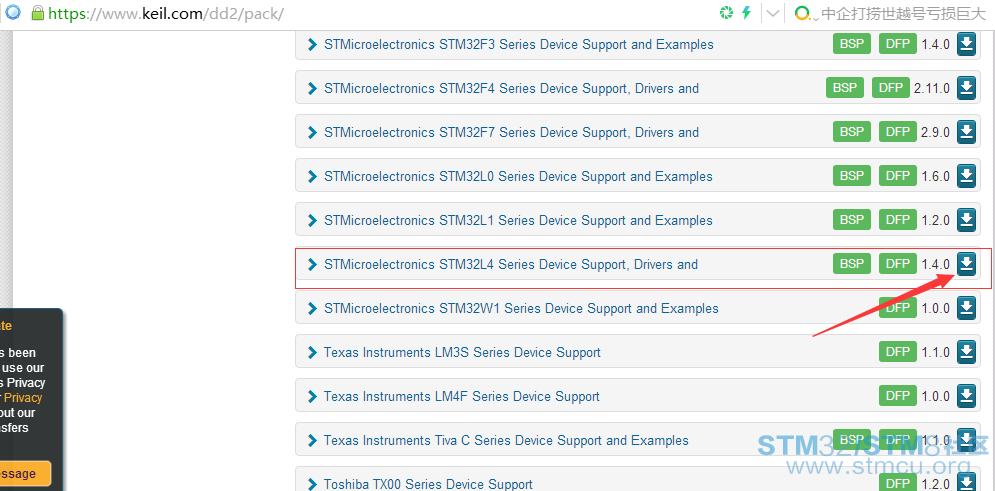Image resolution: width=995 pixels, height=491 pixels.
Task: Click DFP badge on LM3S row
Action: (x=898, y=351)
